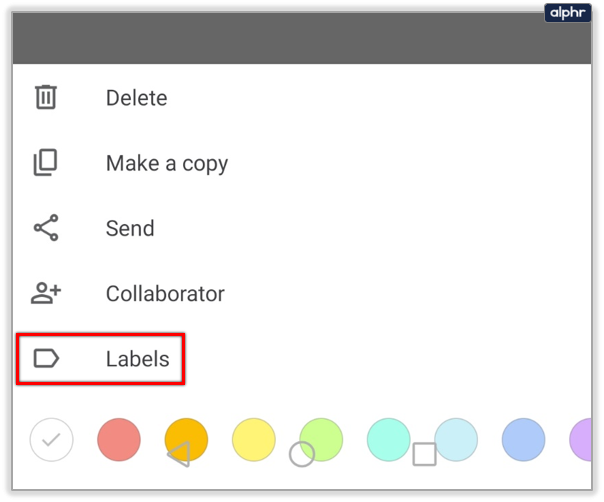Select the Delete menu entry text
This screenshot has height=502, width=604.
point(136,98)
